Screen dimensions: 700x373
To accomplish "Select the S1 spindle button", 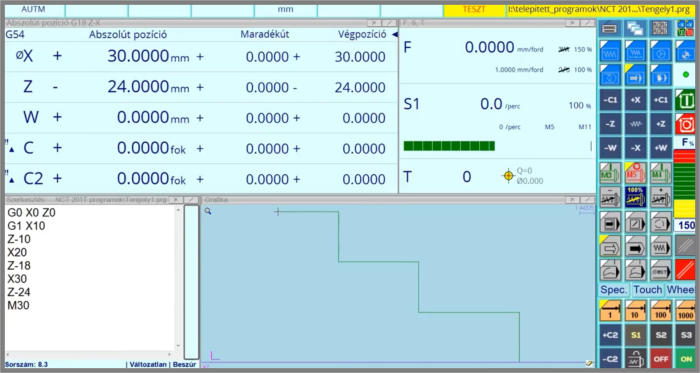I will click(x=635, y=335).
